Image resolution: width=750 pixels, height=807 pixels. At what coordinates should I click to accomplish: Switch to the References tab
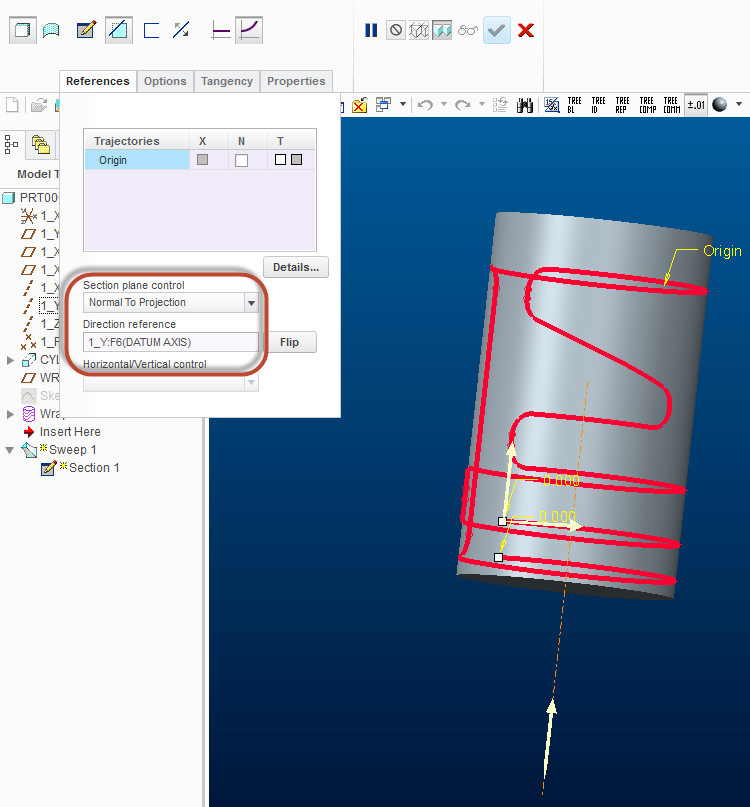[x=98, y=81]
